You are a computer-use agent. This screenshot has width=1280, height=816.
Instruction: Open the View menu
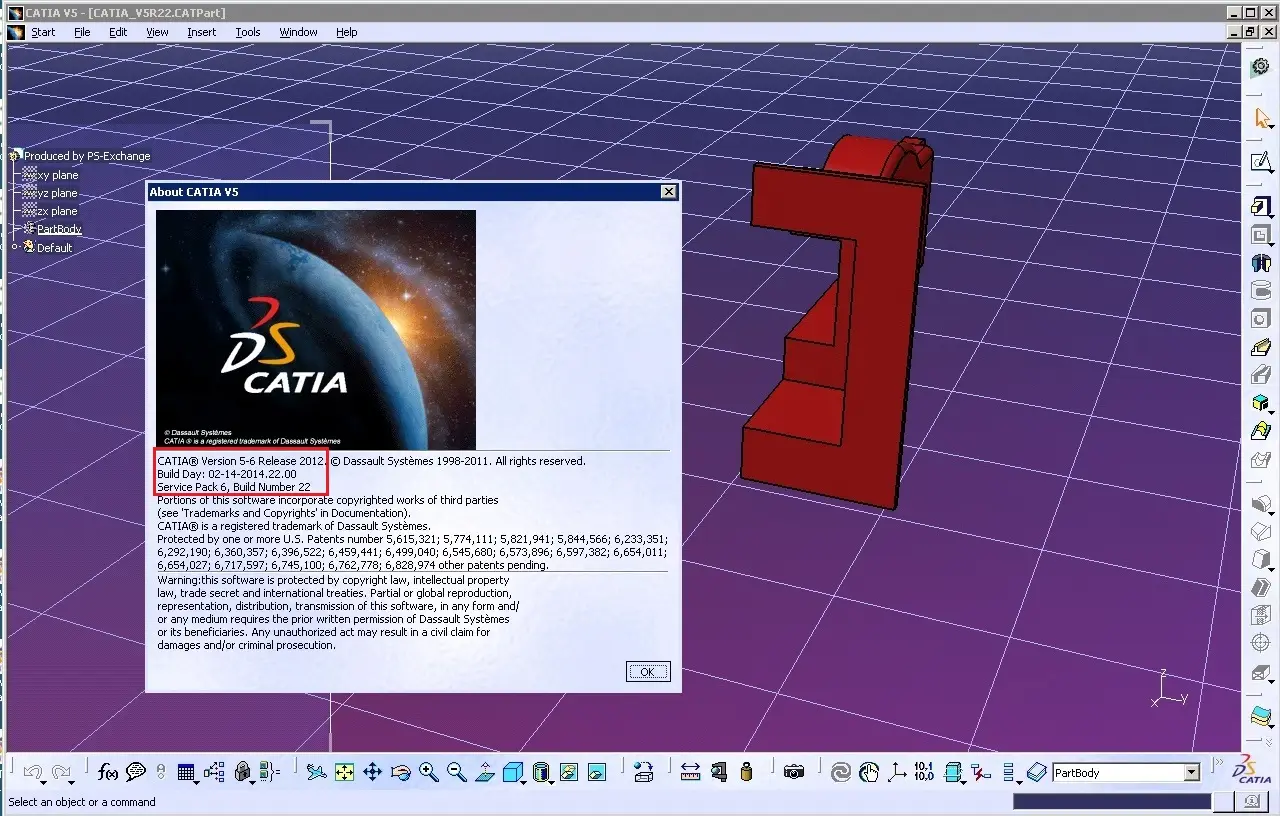tap(157, 32)
